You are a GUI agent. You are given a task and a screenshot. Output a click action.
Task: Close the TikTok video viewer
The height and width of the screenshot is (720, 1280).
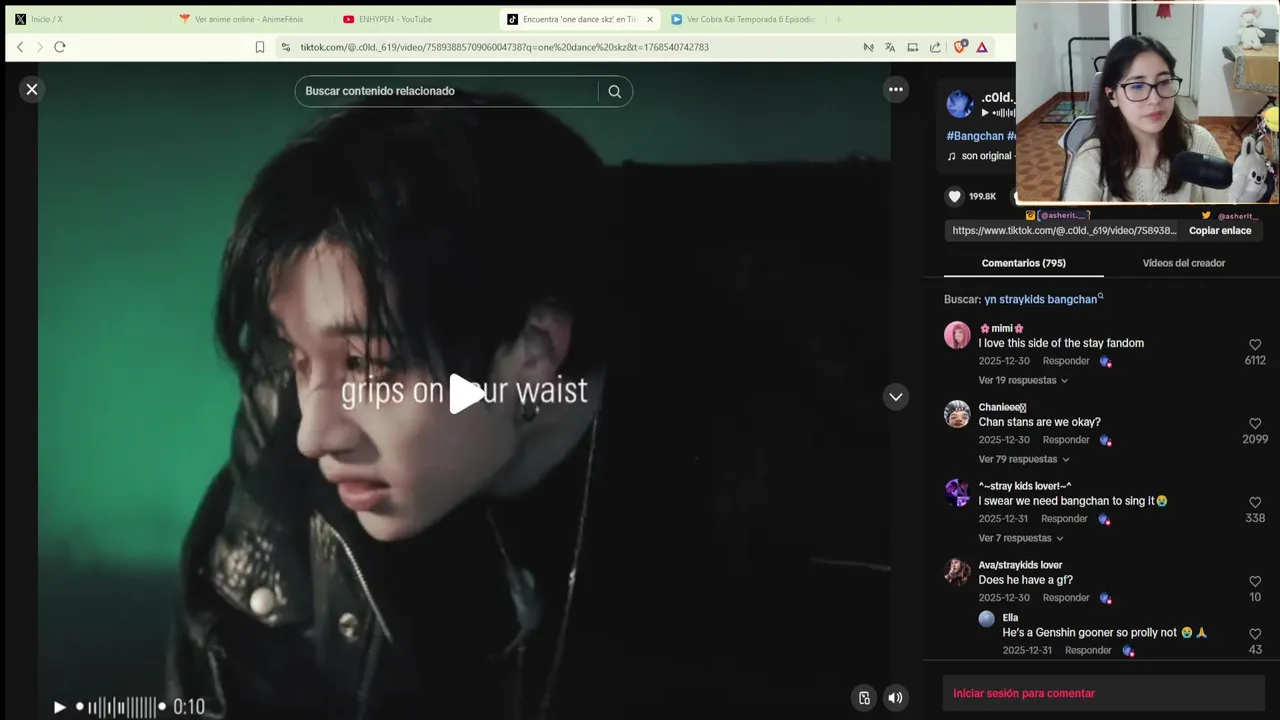(32, 89)
